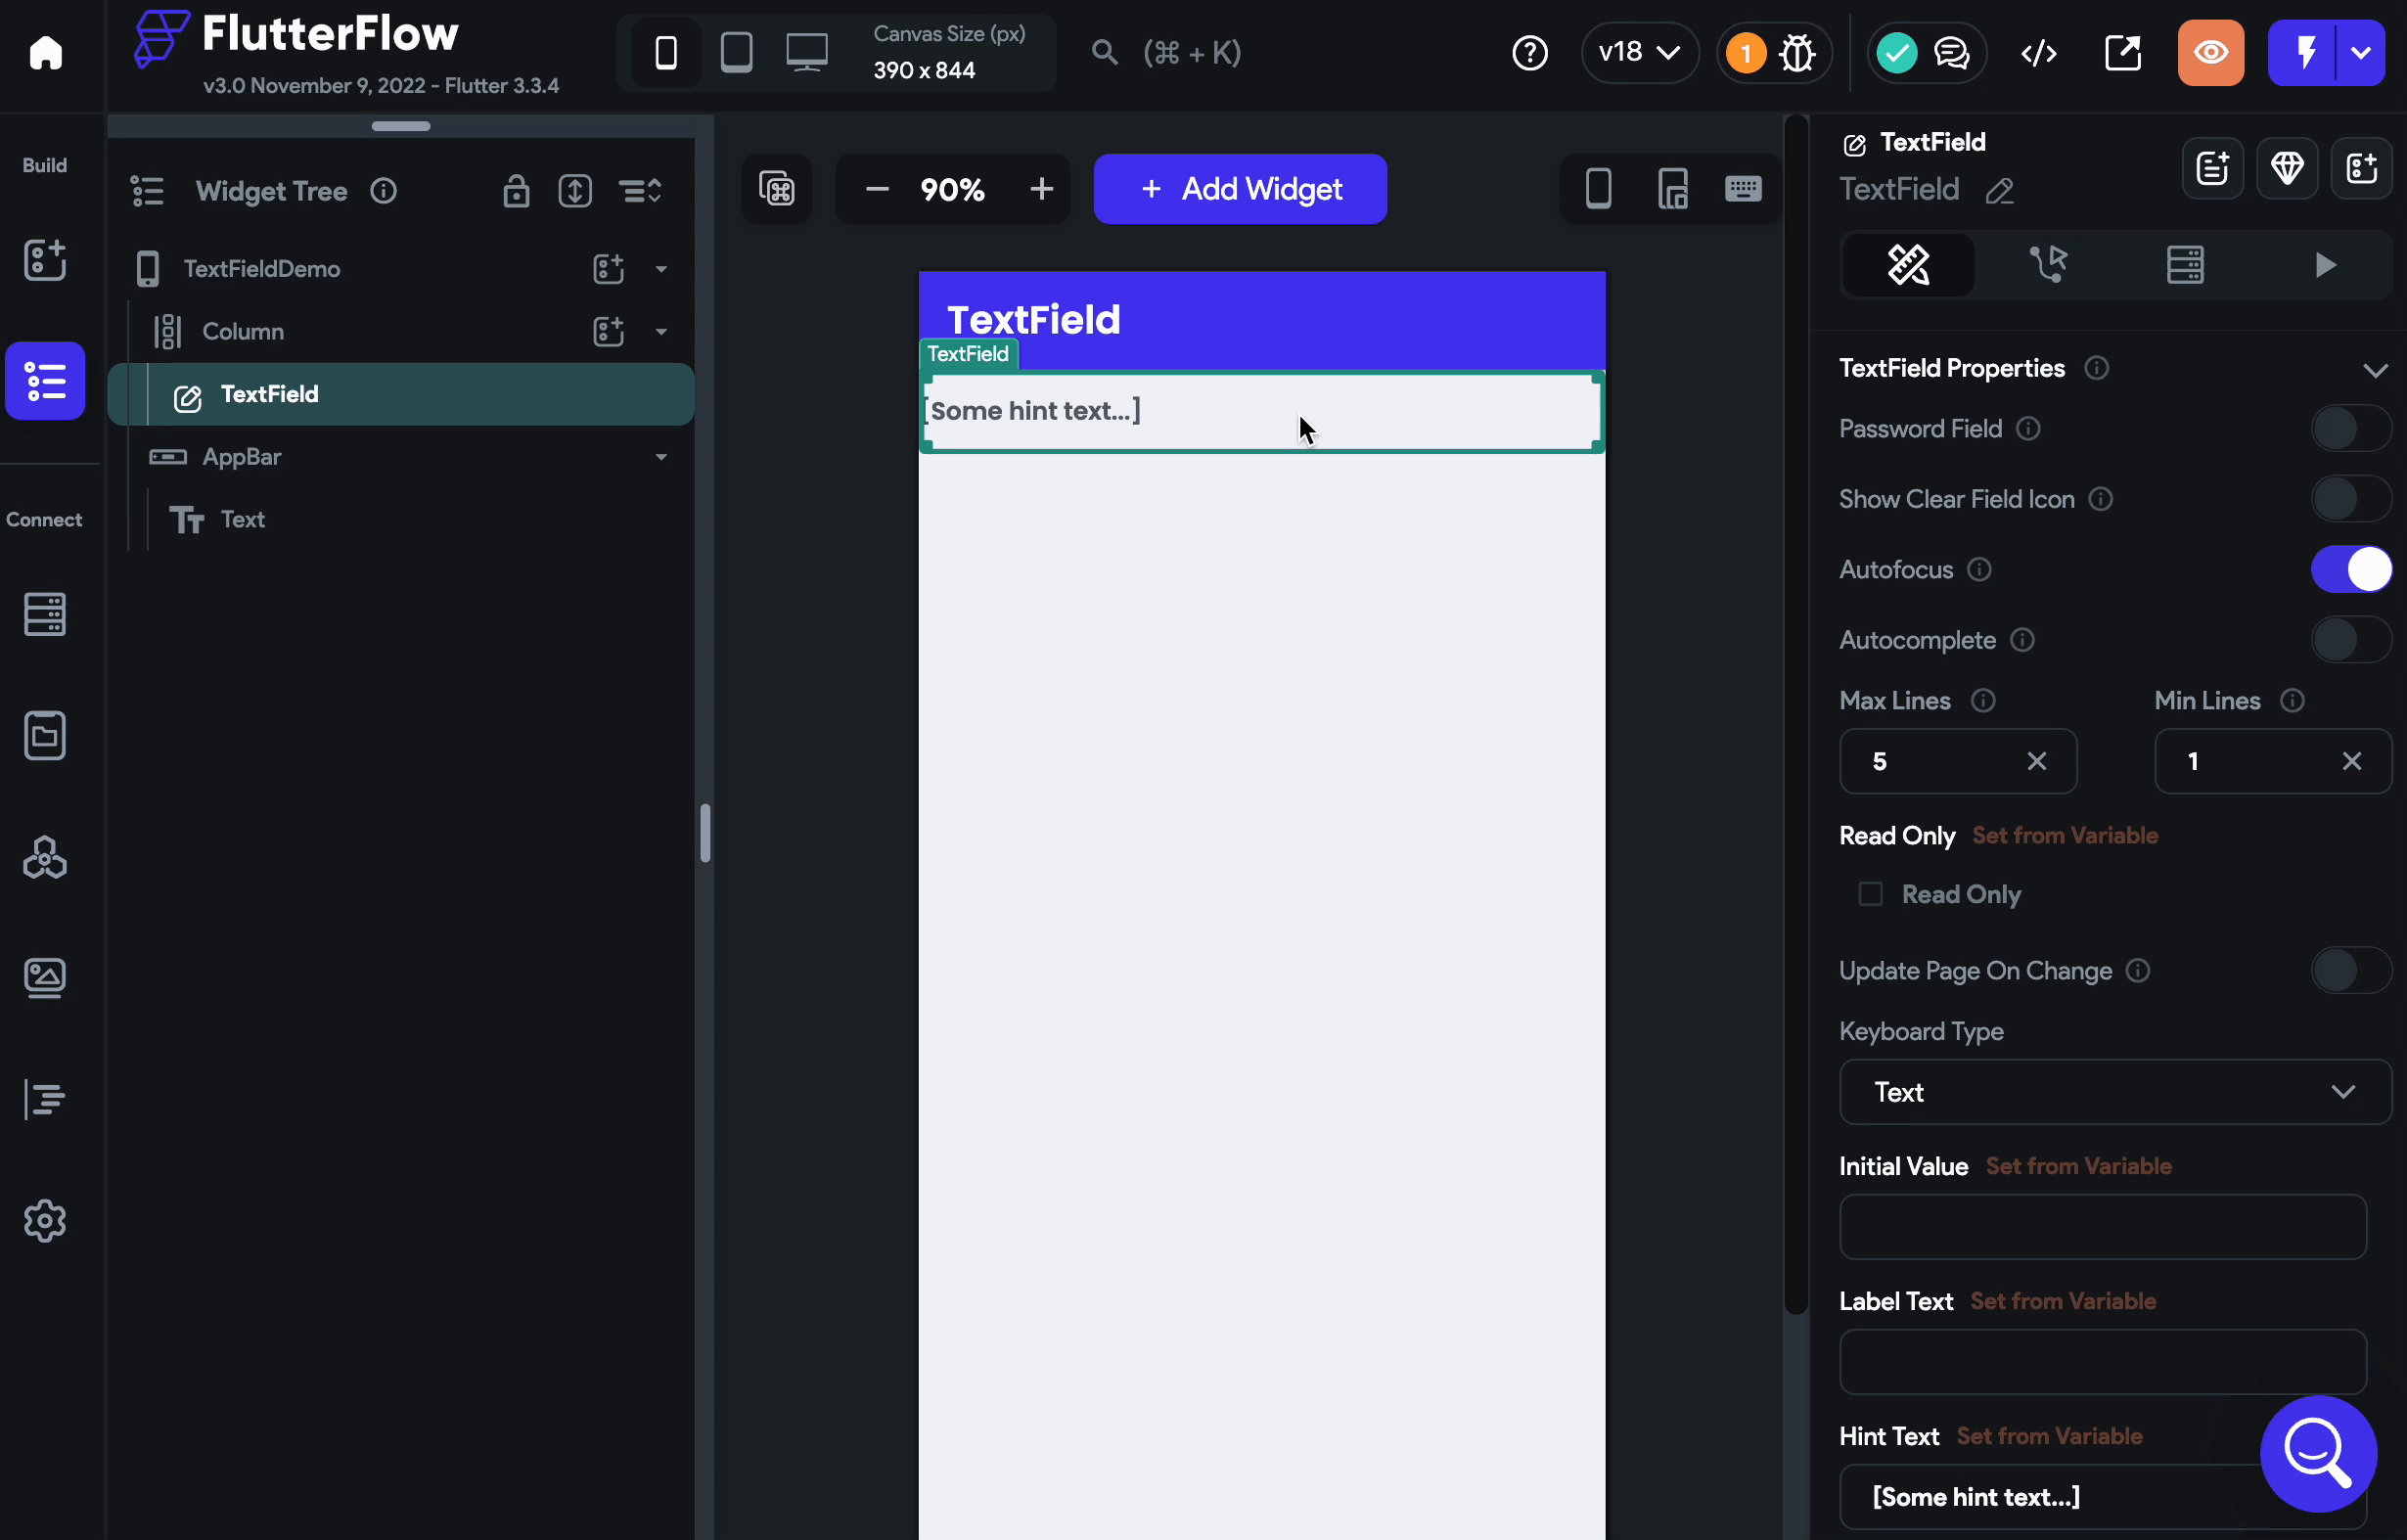Turn off Autofocus switch
This screenshot has width=2407, height=1540.
coord(2350,570)
